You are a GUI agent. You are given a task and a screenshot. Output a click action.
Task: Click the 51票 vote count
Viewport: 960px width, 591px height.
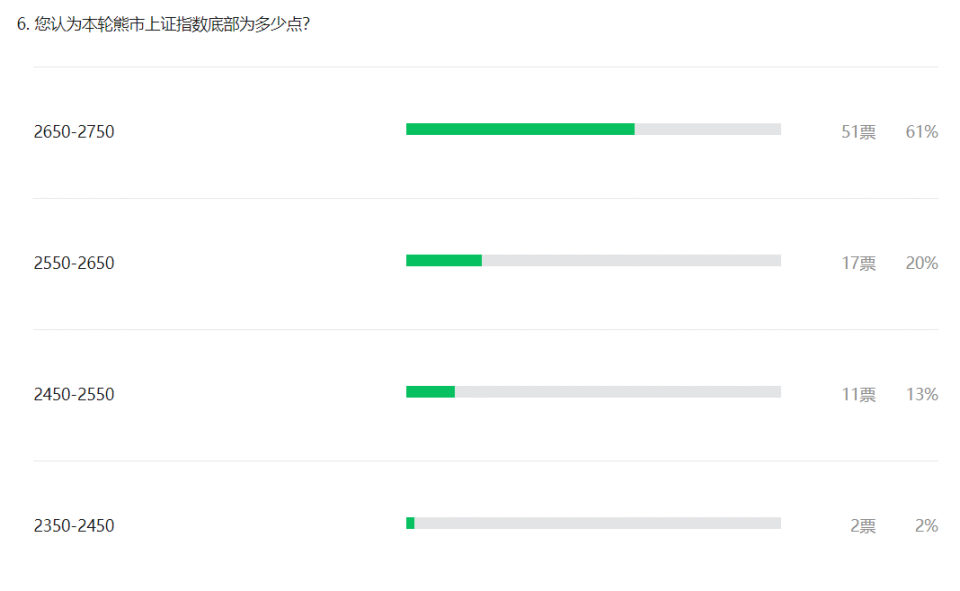tap(858, 132)
